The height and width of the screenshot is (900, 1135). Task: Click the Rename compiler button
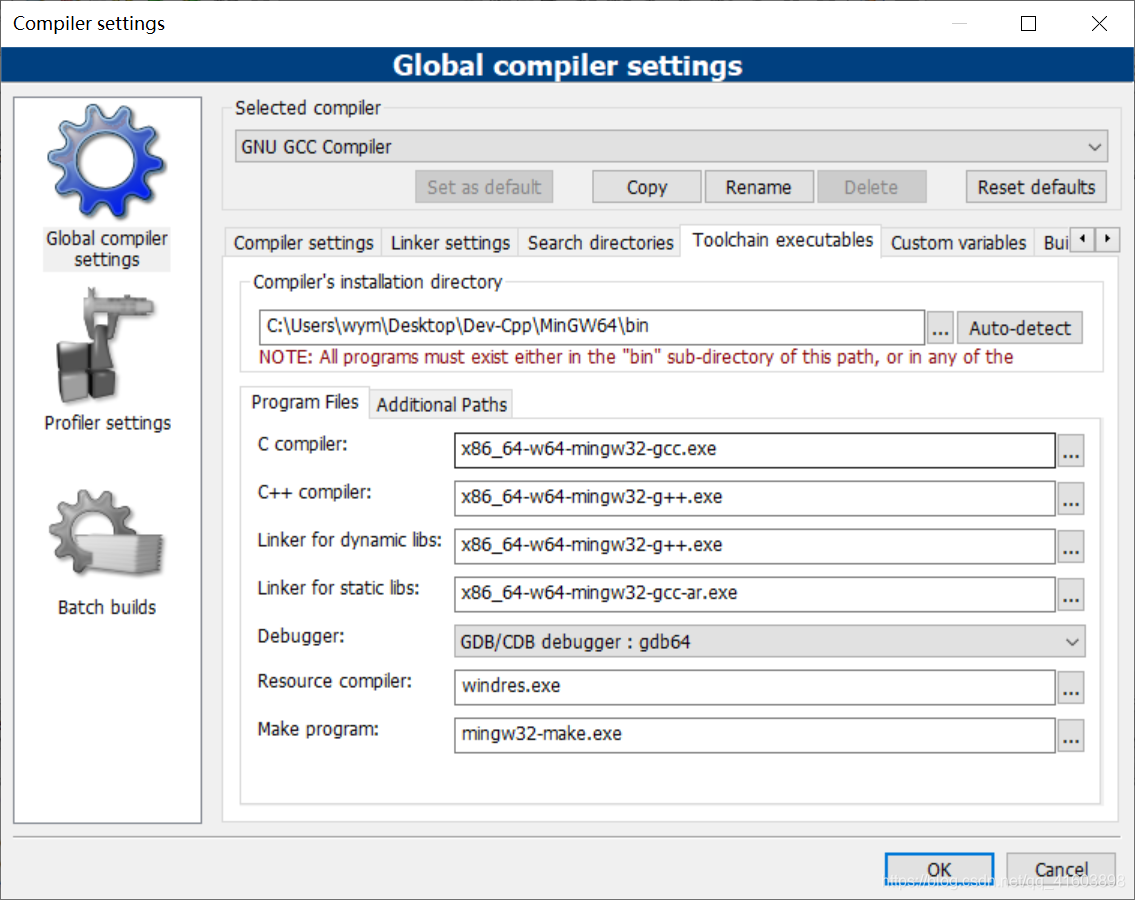tap(759, 188)
